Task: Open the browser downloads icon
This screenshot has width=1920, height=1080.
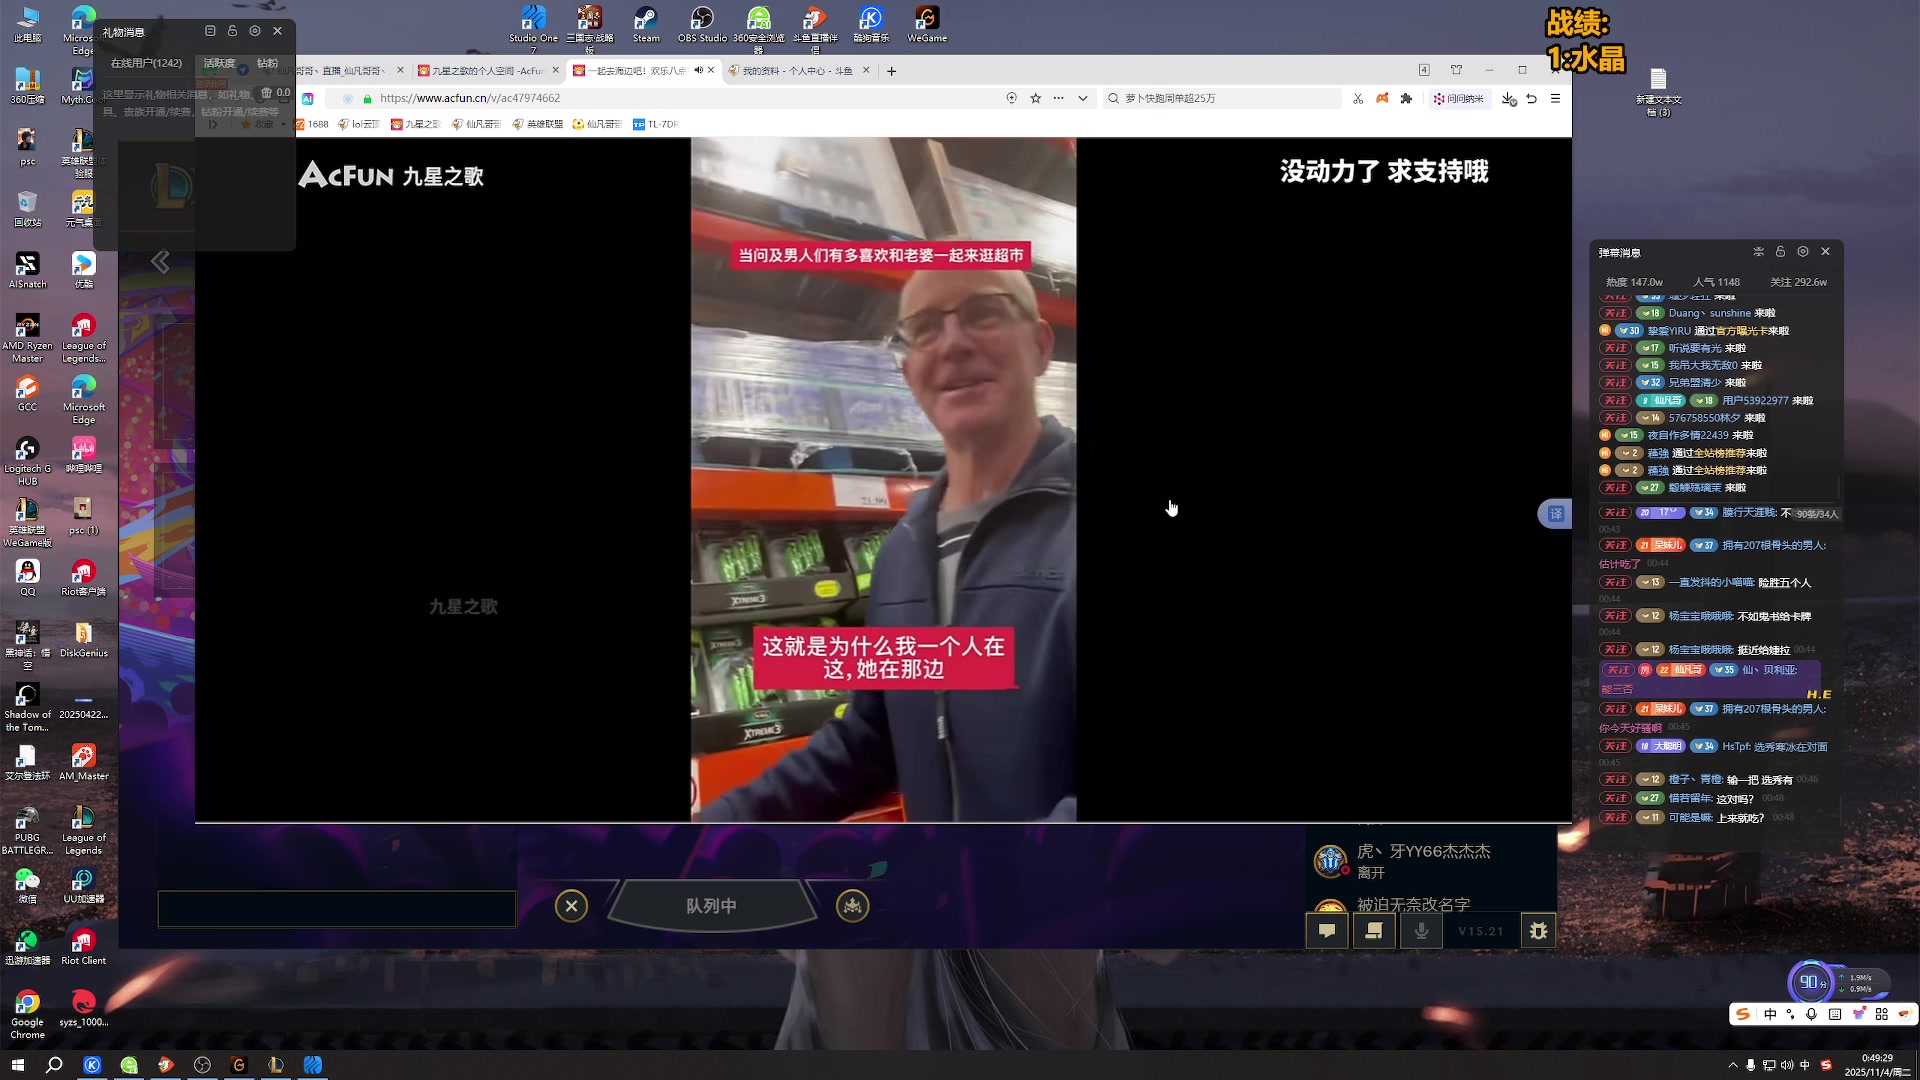Action: point(1508,98)
